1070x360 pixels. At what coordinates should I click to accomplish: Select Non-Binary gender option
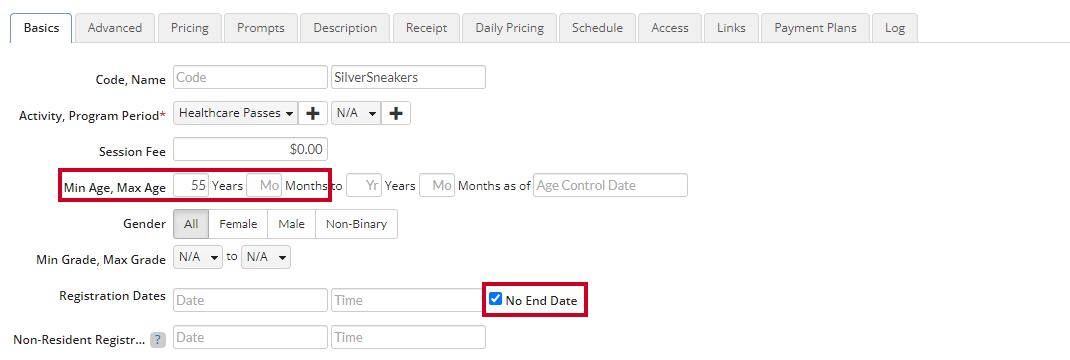click(356, 224)
